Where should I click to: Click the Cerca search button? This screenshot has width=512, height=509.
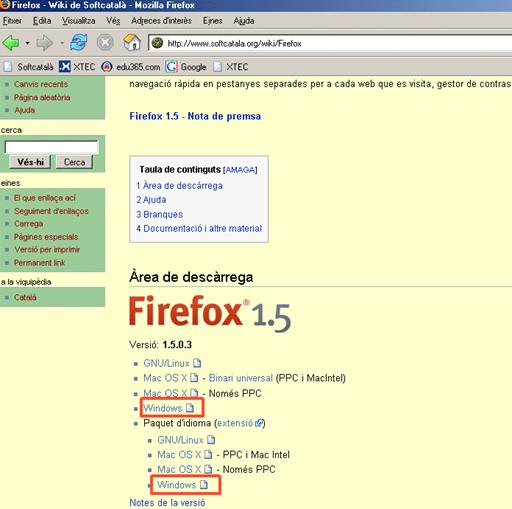coord(74,162)
